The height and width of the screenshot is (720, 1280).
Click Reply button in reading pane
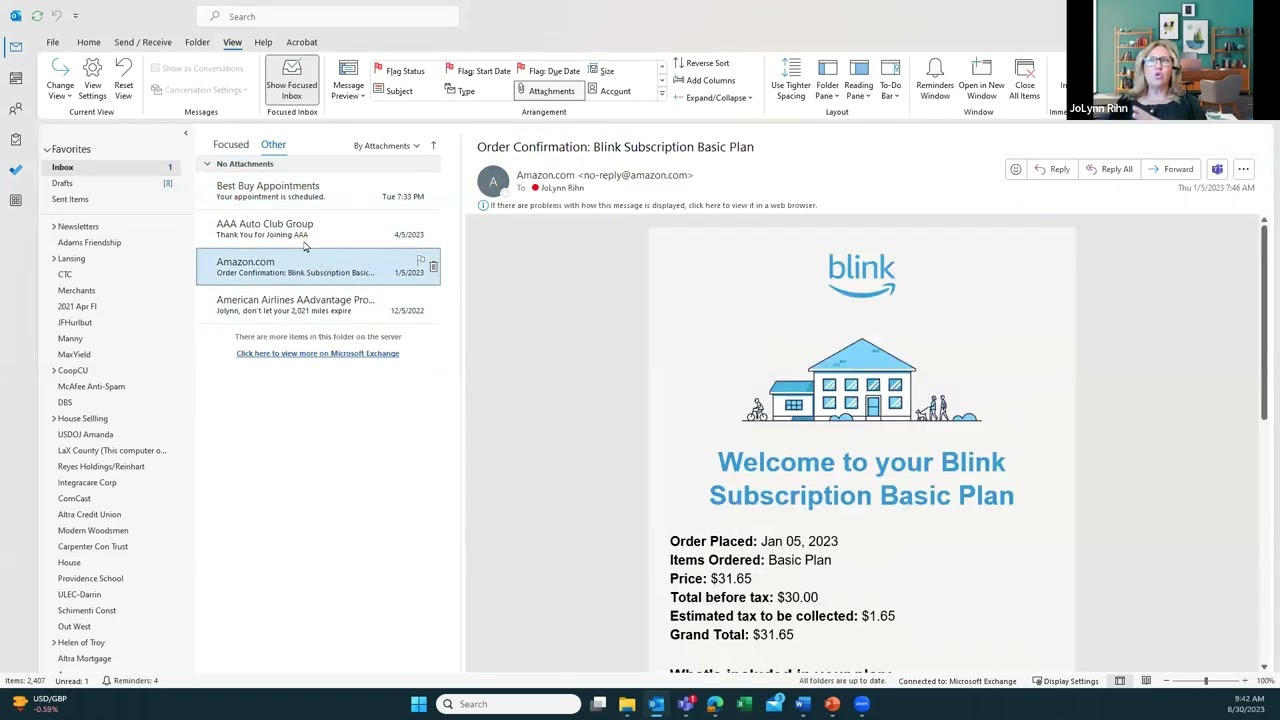point(1052,169)
